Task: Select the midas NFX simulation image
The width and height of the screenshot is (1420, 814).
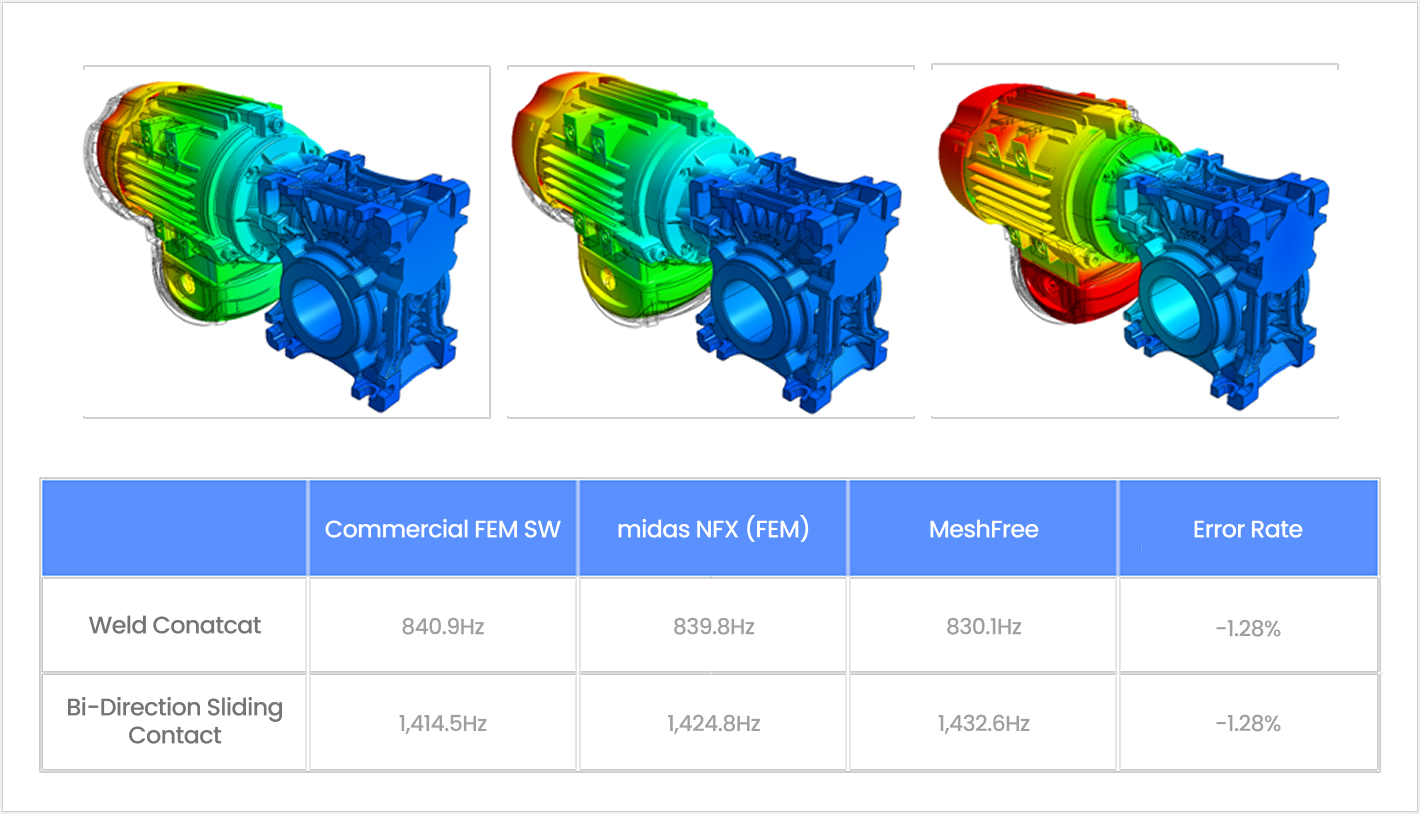Action: [x=710, y=241]
